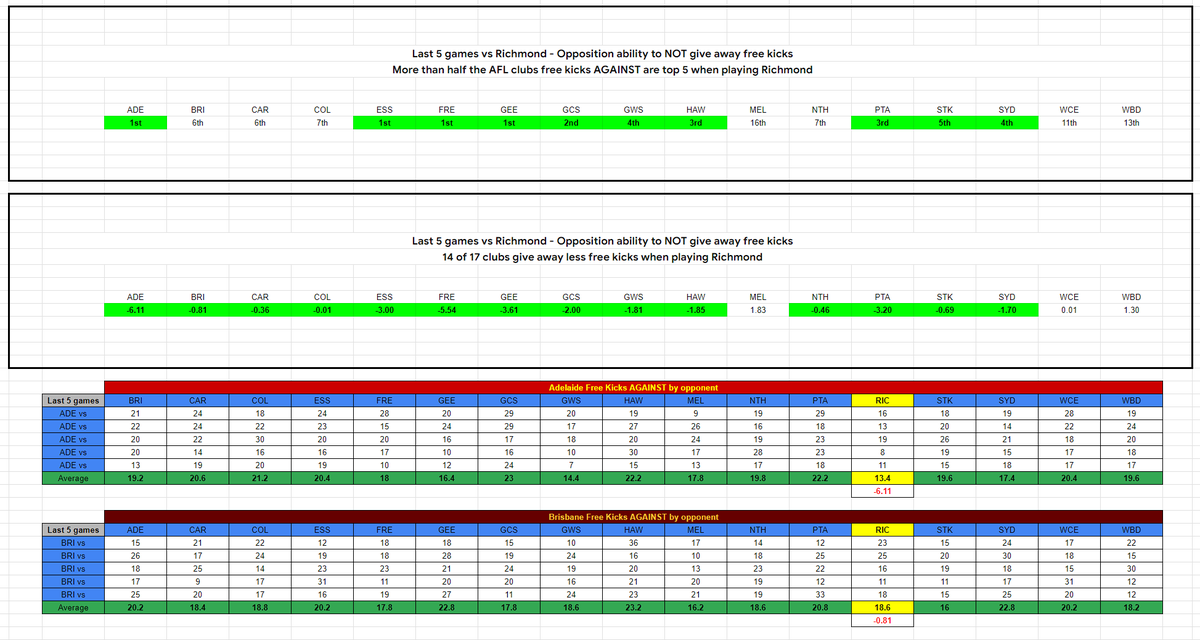The width and height of the screenshot is (1200, 640).
Task: Click the 'Last 5 games' label of the Brisbane table
Action: point(73,530)
